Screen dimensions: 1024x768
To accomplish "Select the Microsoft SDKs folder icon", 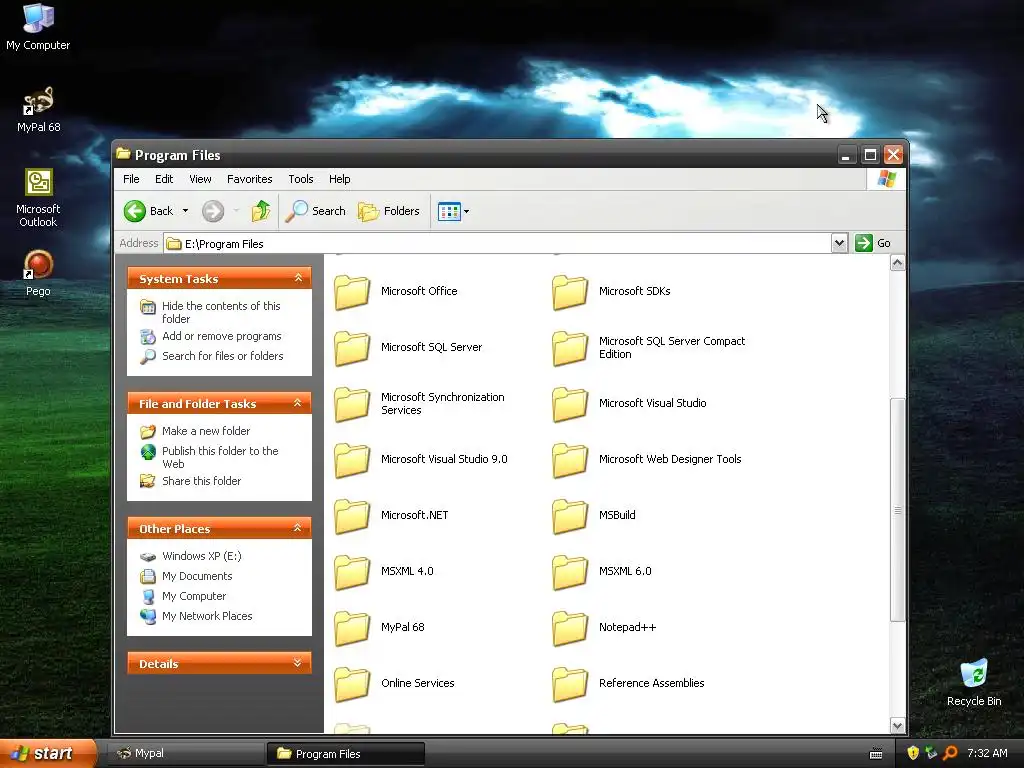I will point(569,292).
